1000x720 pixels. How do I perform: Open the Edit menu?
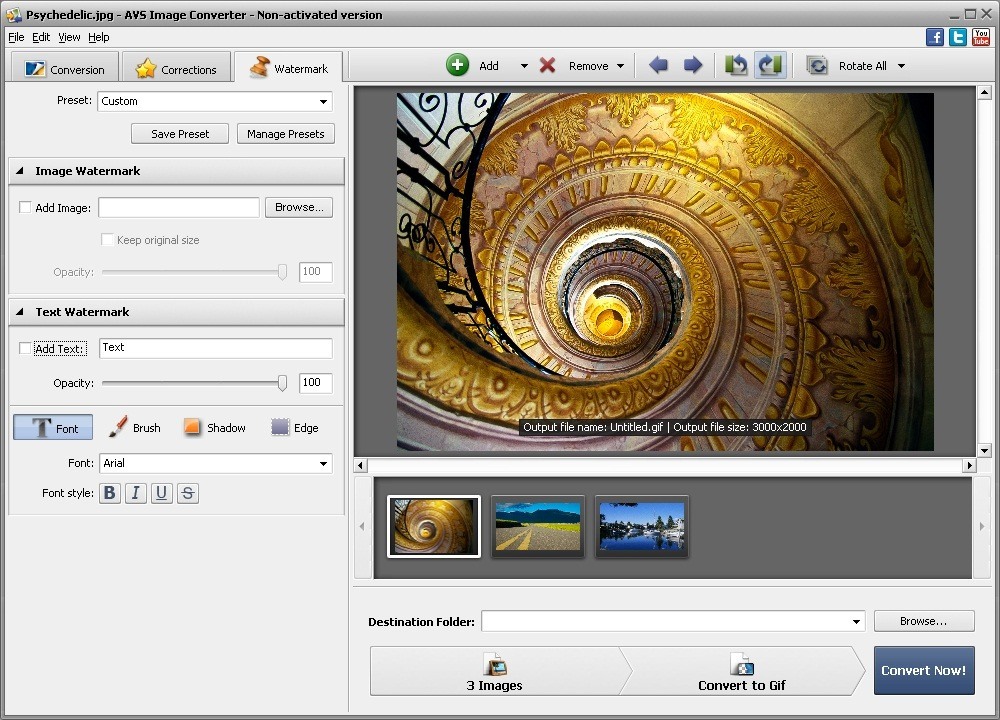[x=40, y=37]
